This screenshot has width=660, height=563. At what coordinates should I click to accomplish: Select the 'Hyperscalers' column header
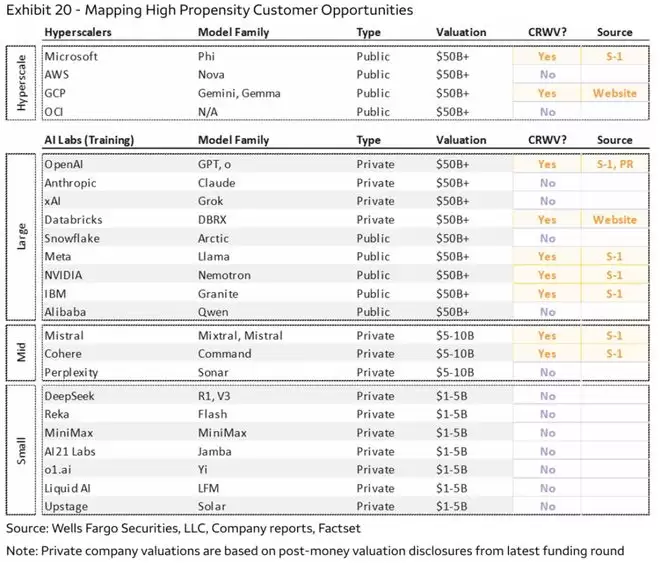83,32
